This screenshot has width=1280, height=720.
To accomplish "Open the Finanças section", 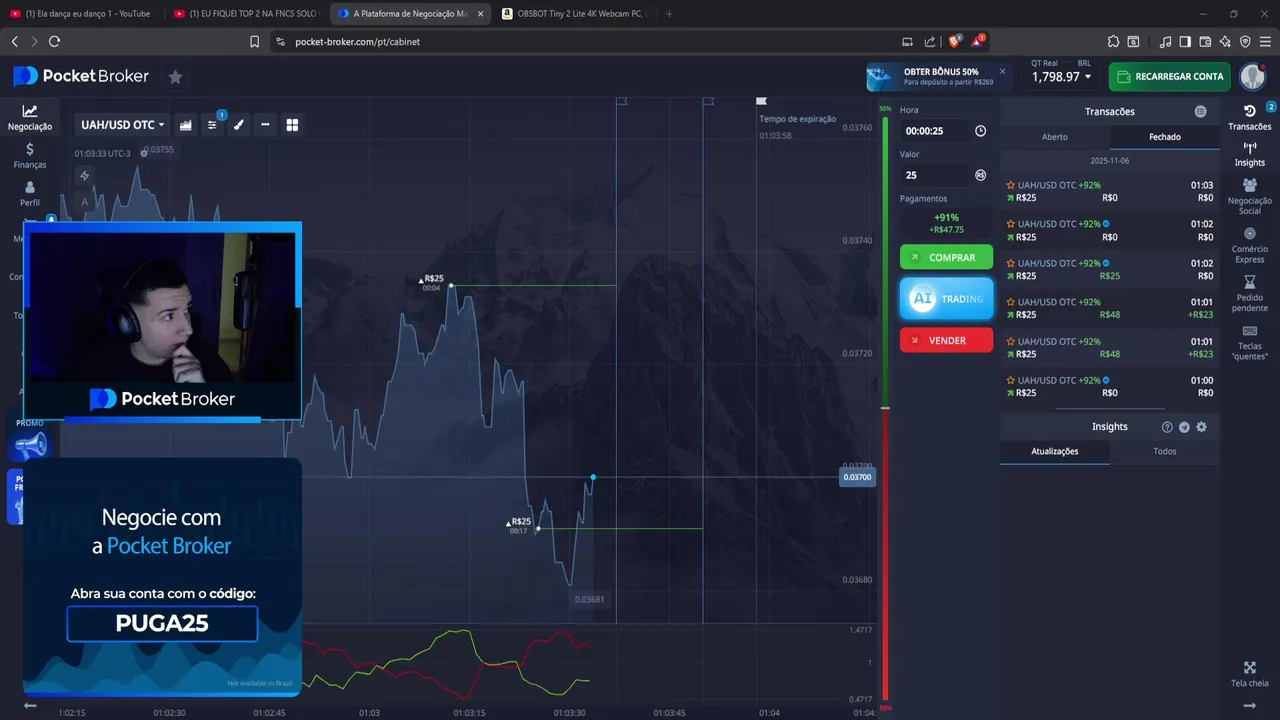I will pyautogui.click(x=30, y=156).
